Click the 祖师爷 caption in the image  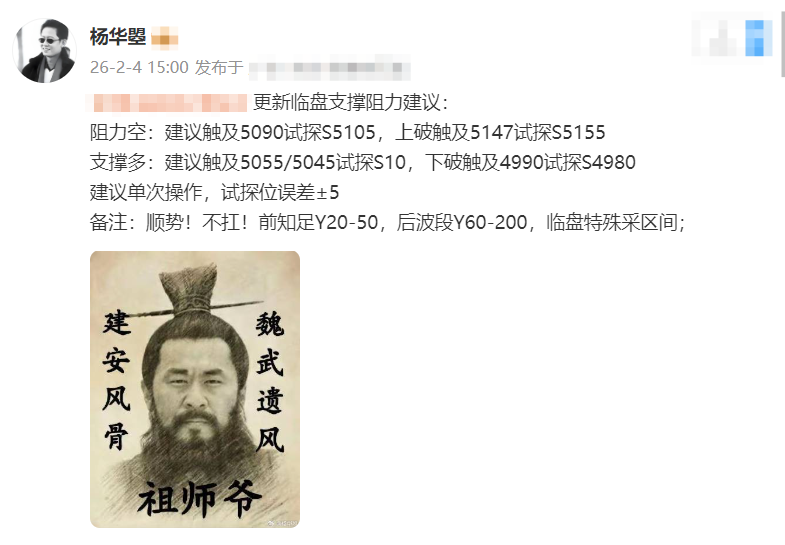click(199, 499)
